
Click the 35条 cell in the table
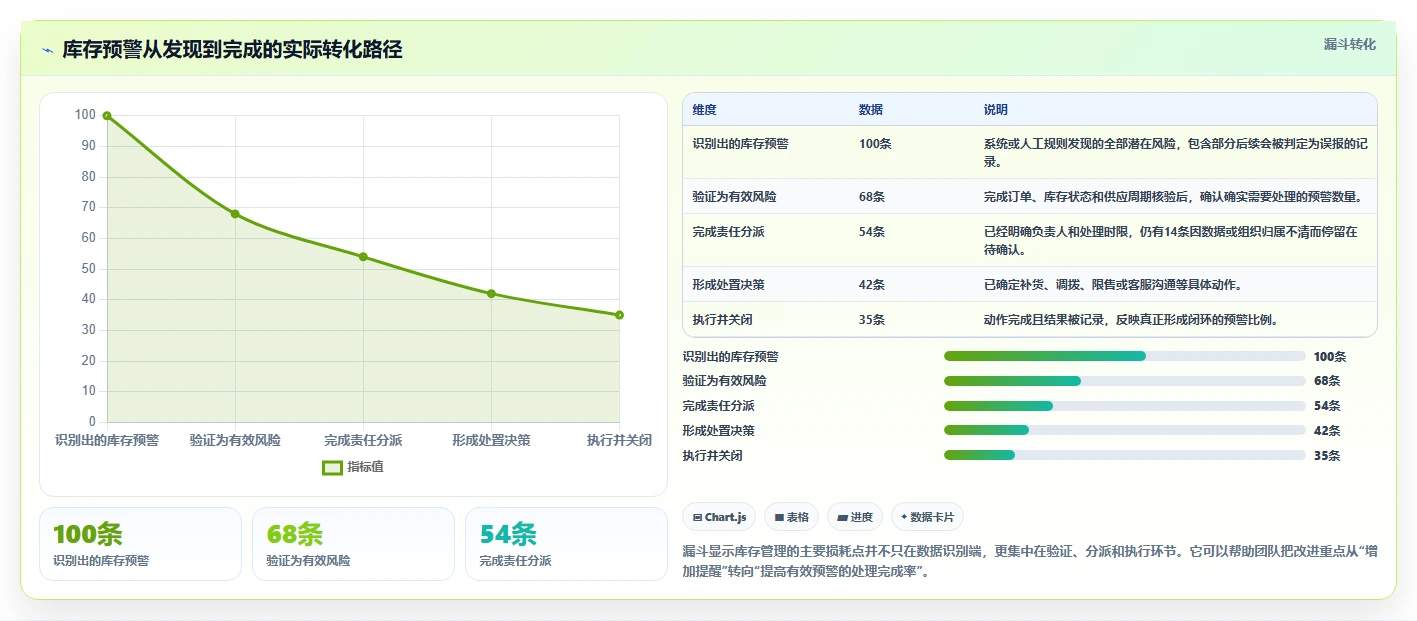click(872, 320)
